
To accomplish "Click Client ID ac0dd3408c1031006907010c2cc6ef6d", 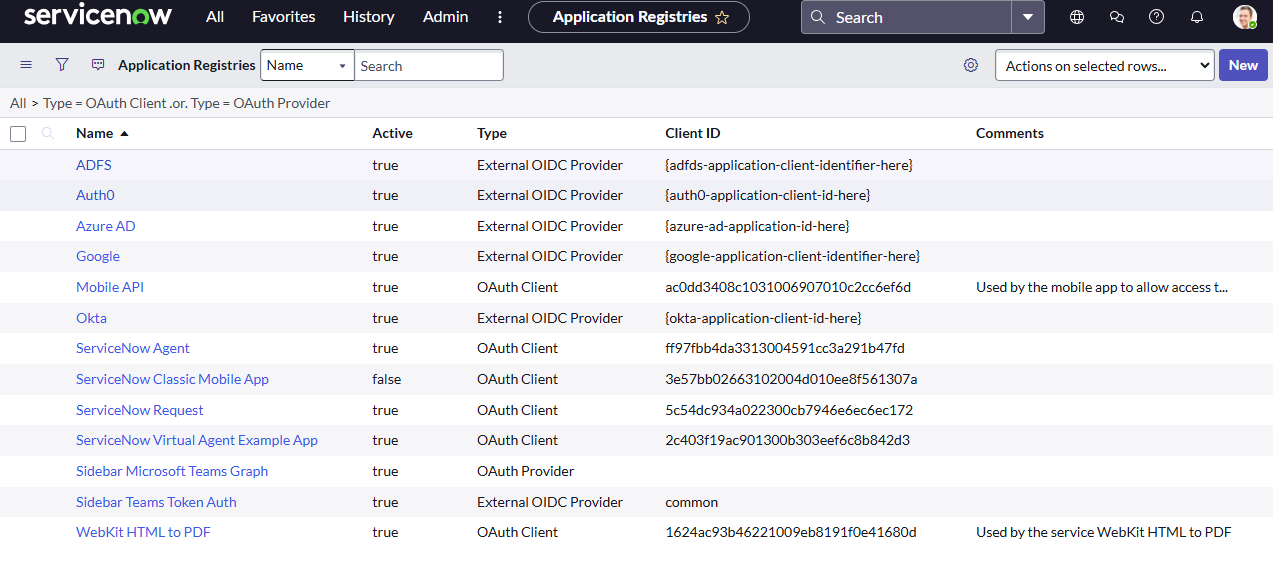I will 788,287.
